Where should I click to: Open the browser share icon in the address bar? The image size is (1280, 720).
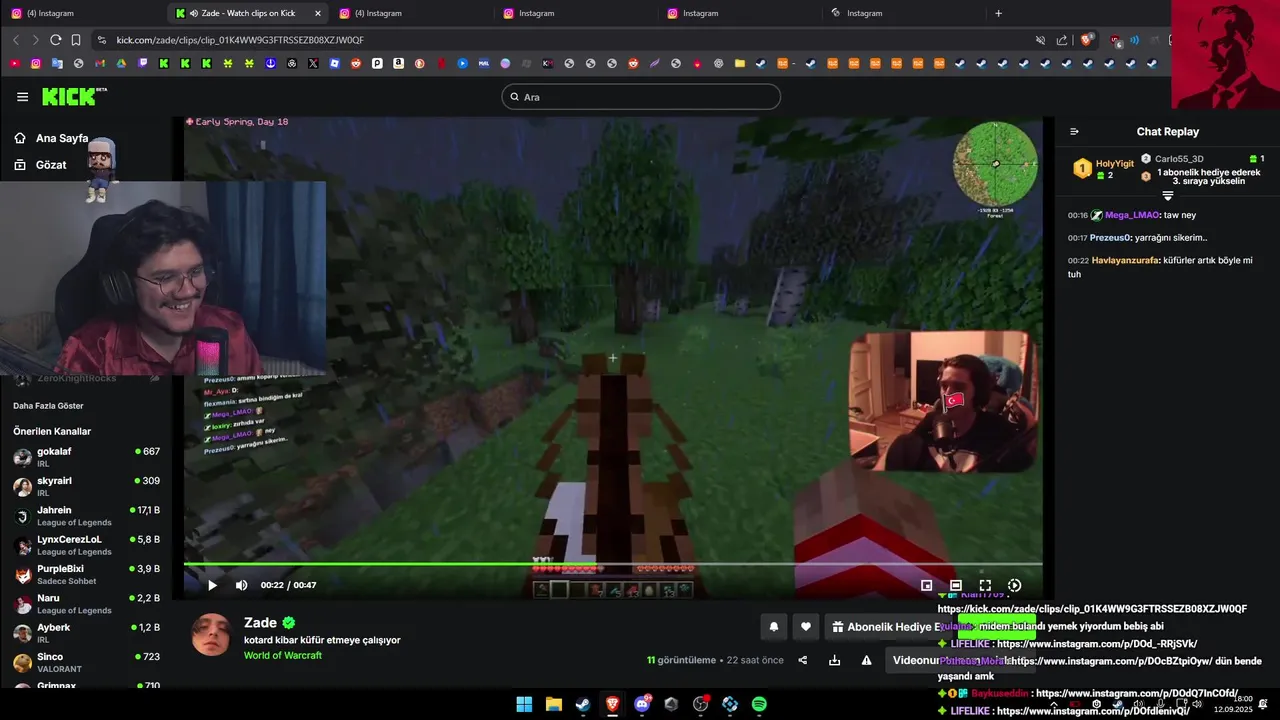pos(1062,40)
